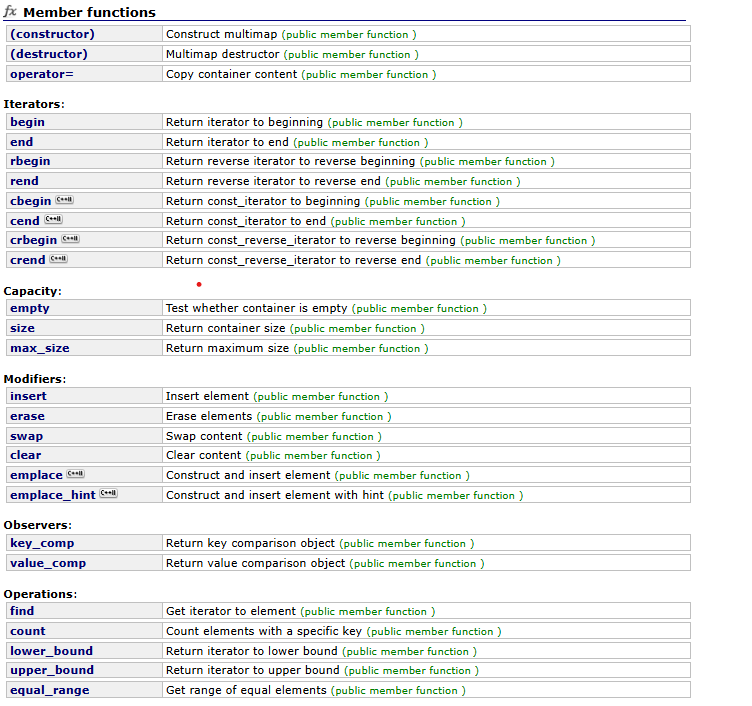Click 'Return const_iterator to end' description
The height and width of the screenshot is (706, 752).
coord(246,221)
